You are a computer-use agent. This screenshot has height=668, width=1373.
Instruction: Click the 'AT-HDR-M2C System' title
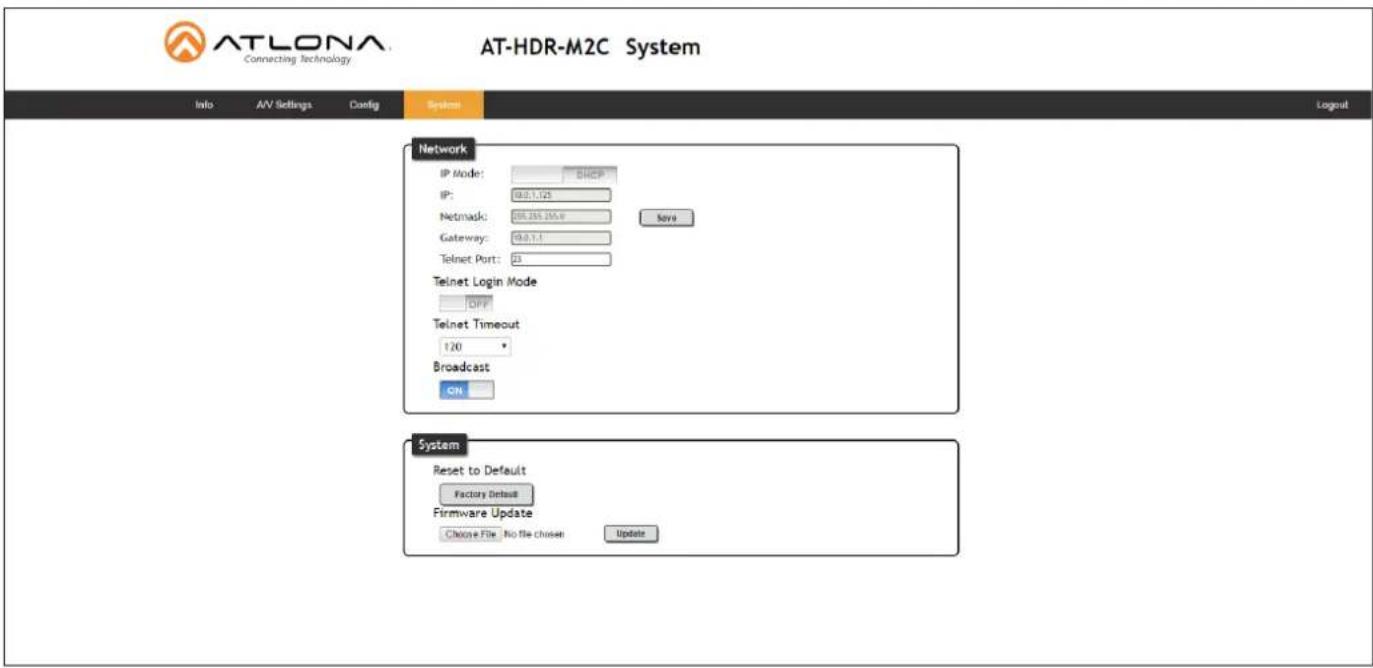point(590,47)
